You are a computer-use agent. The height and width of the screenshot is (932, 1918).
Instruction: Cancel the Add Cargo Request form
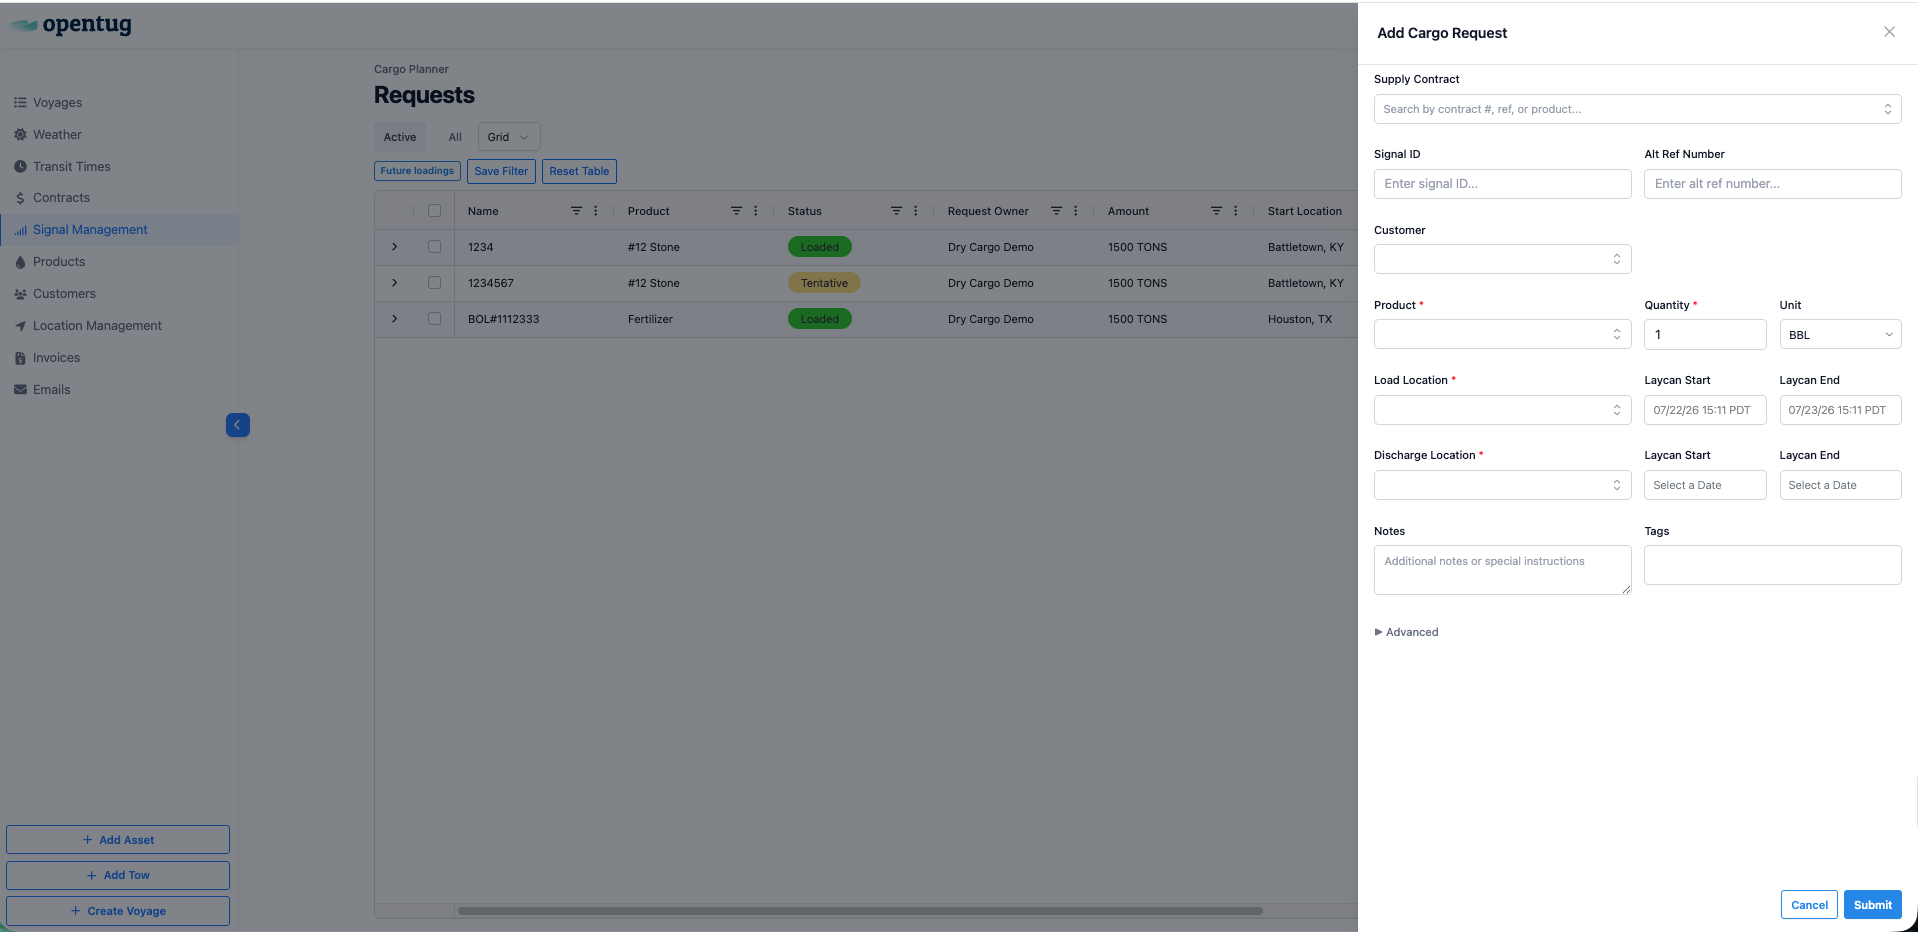pyautogui.click(x=1809, y=905)
